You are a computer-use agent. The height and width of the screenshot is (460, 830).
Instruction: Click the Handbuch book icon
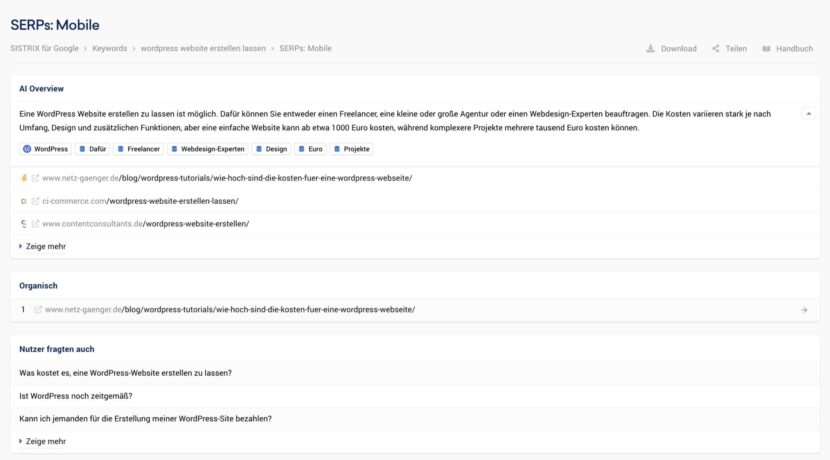pyautogui.click(x=766, y=49)
